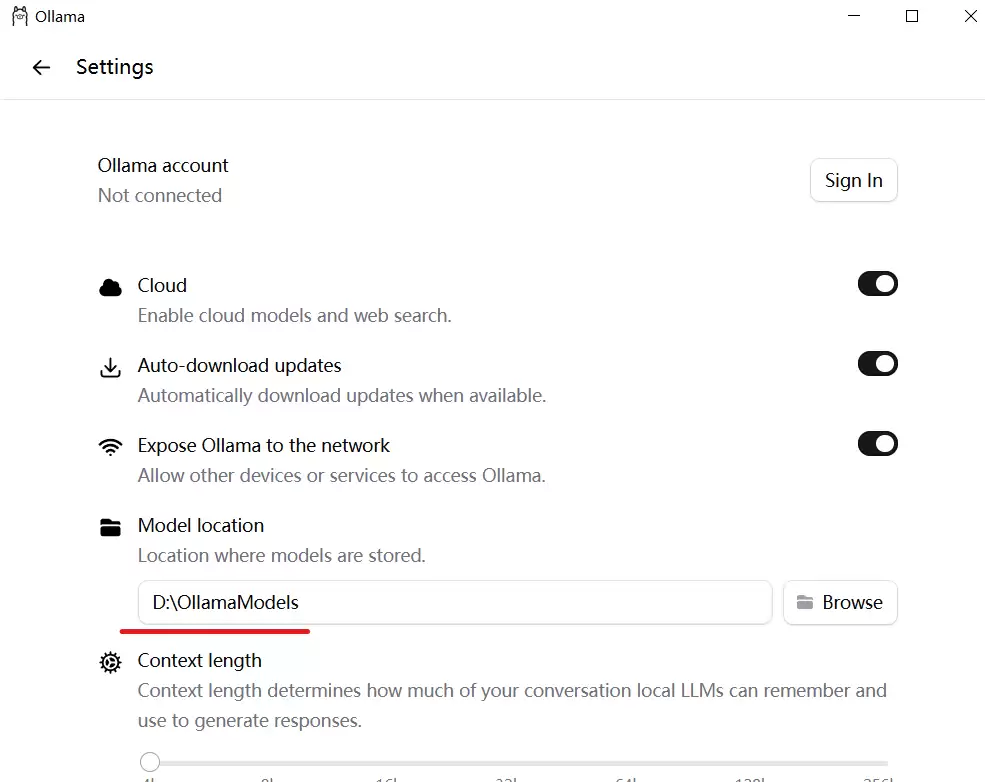Minimize the Ollama window

[x=853, y=16]
